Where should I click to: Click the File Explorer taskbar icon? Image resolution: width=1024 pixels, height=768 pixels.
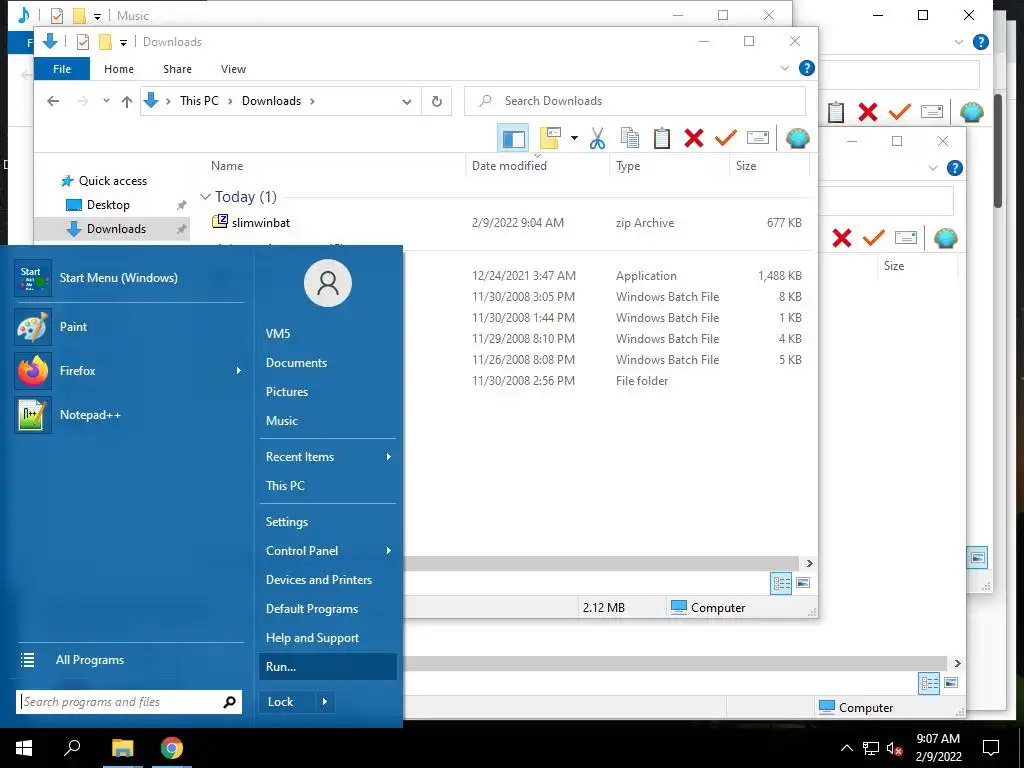click(x=122, y=748)
